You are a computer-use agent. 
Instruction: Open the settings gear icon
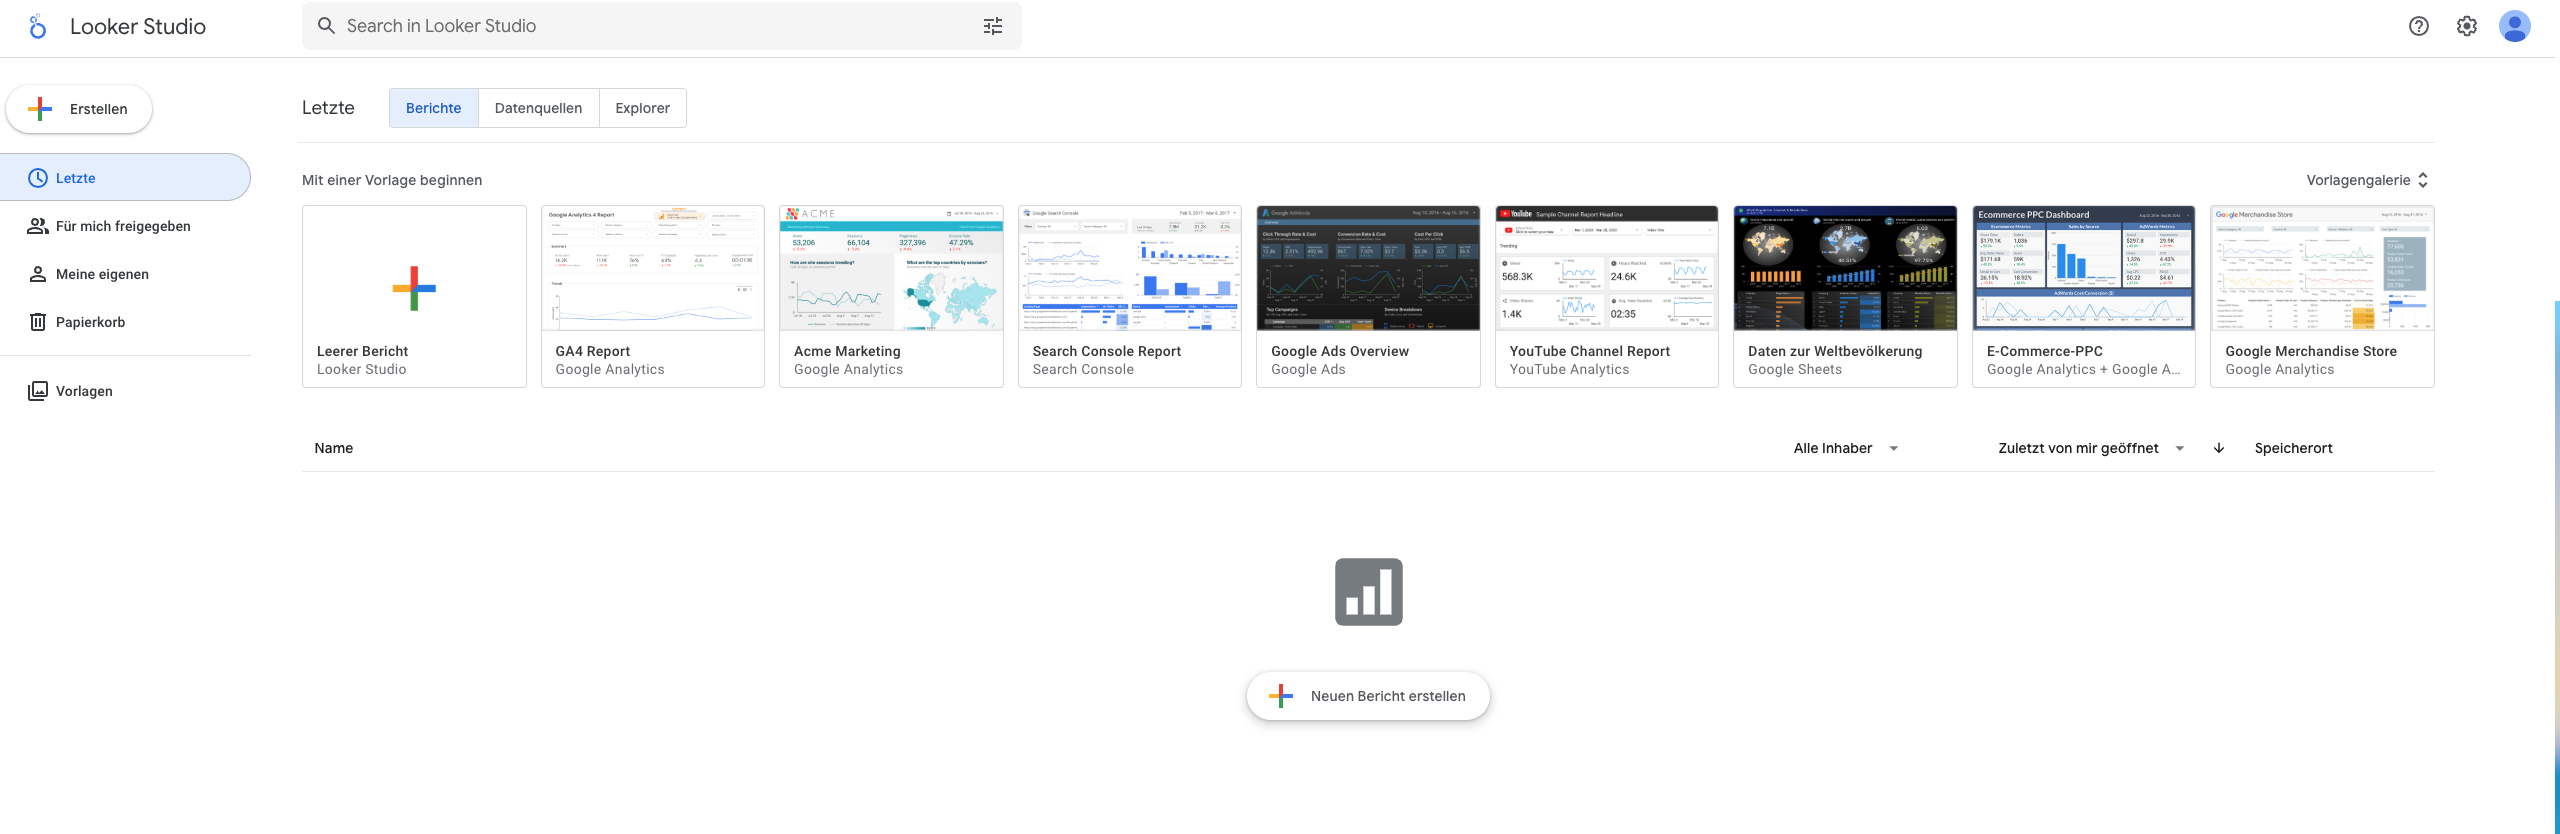click(x=2467, y=26)
